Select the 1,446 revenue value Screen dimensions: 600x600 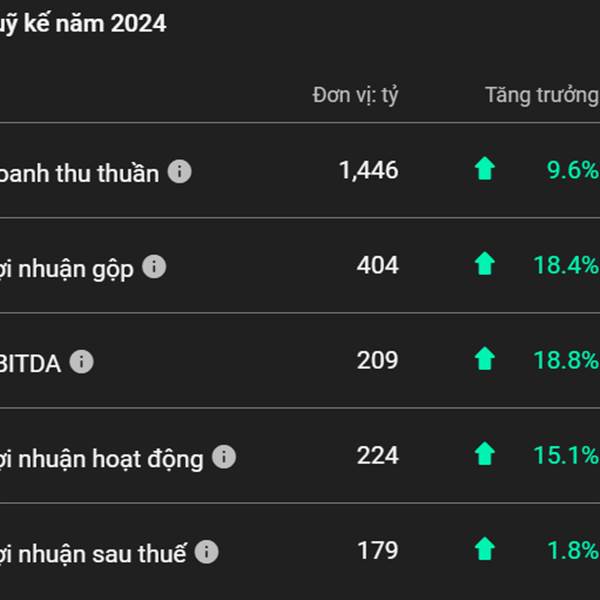coord(369,170)
